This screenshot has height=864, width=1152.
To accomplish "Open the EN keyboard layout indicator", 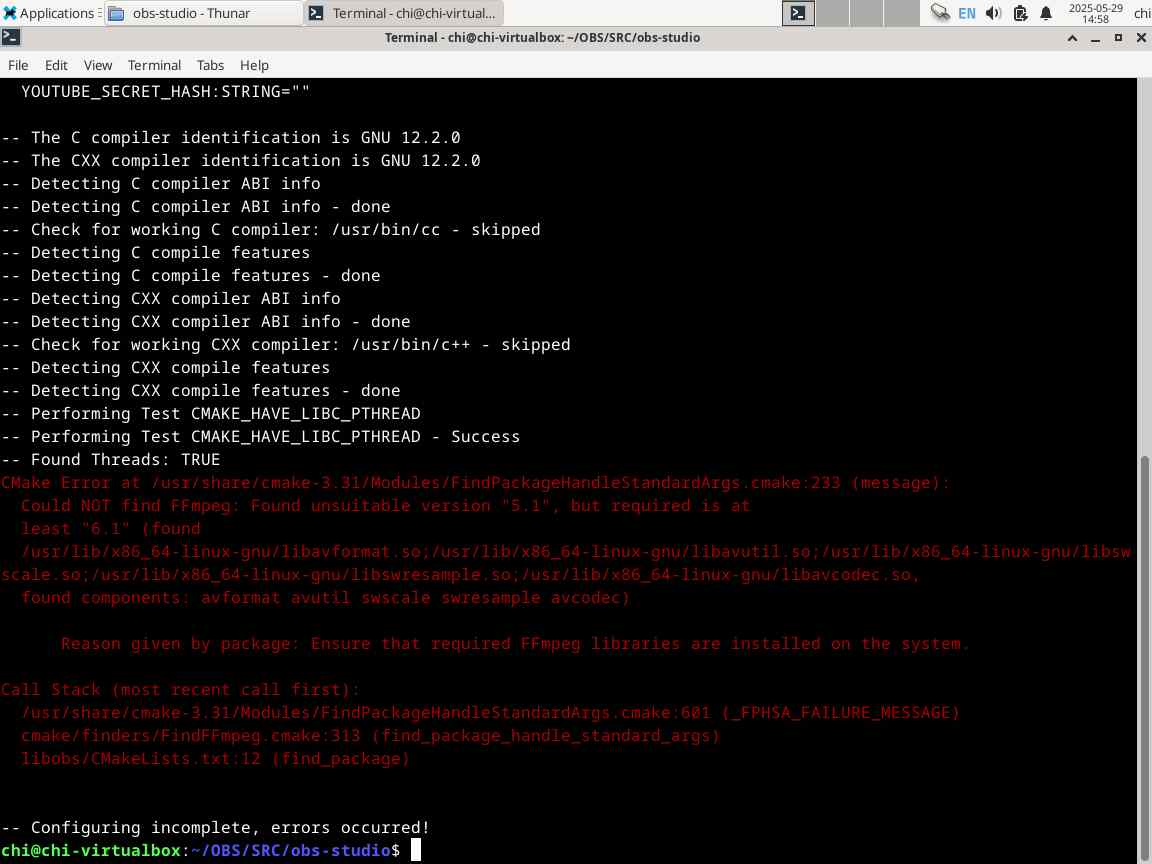I will tap(967, 13).
